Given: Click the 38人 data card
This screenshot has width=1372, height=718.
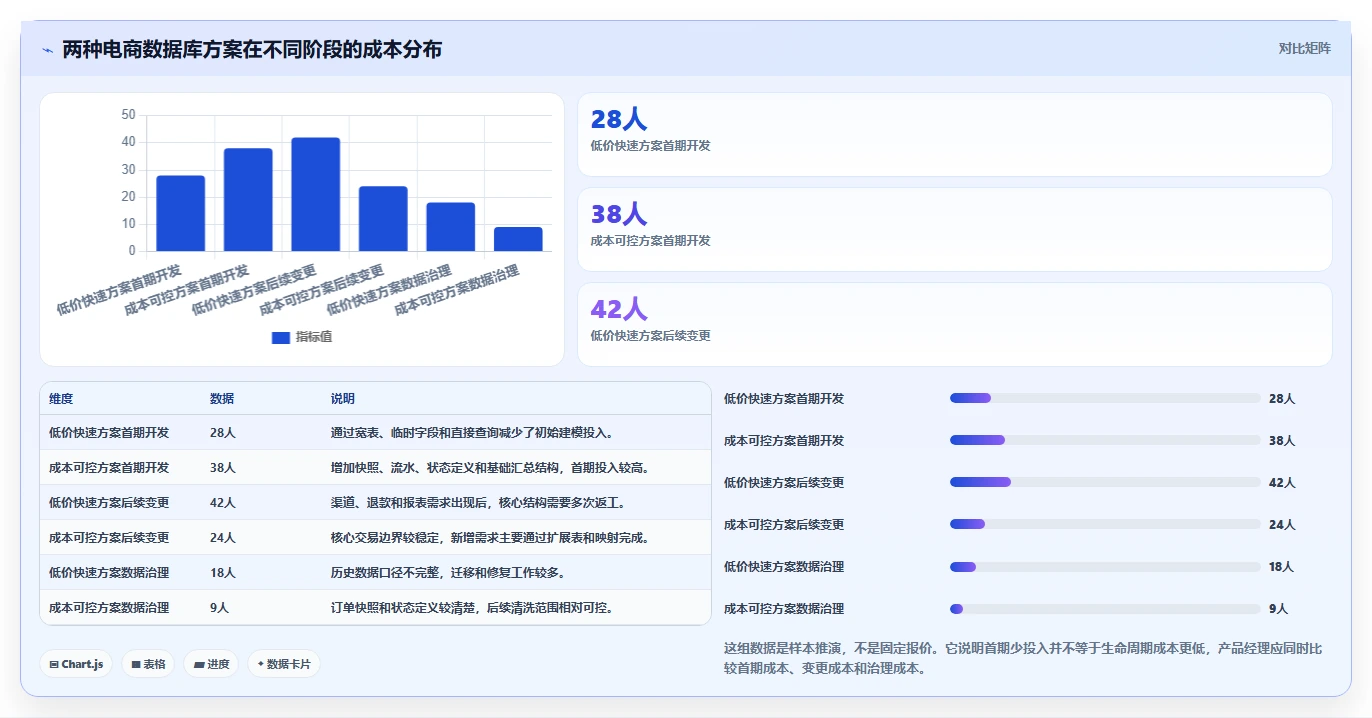Looking at the screenshot, I should coord(955,230).
